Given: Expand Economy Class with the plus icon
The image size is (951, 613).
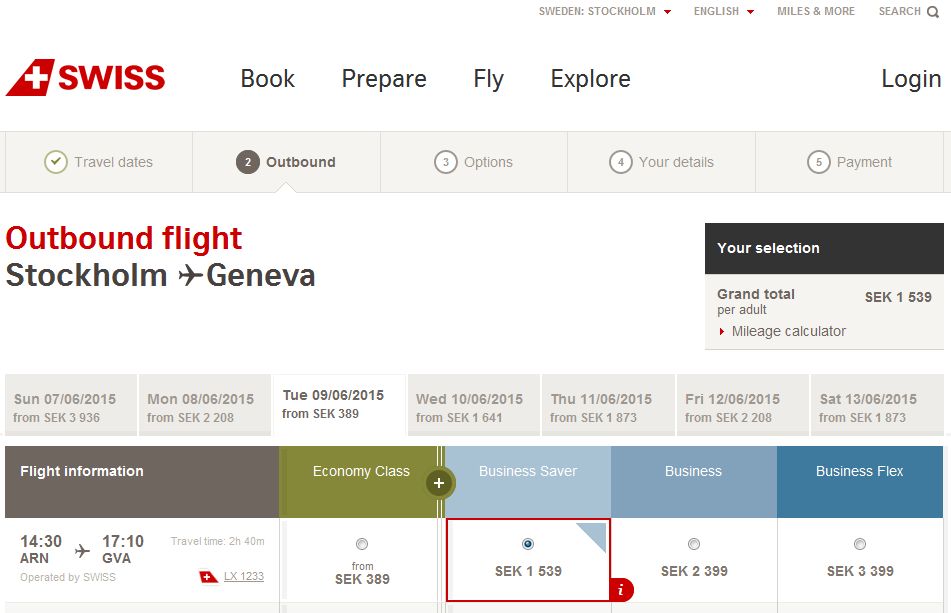Looking at the screenshot, I should [x=439, y=483].
